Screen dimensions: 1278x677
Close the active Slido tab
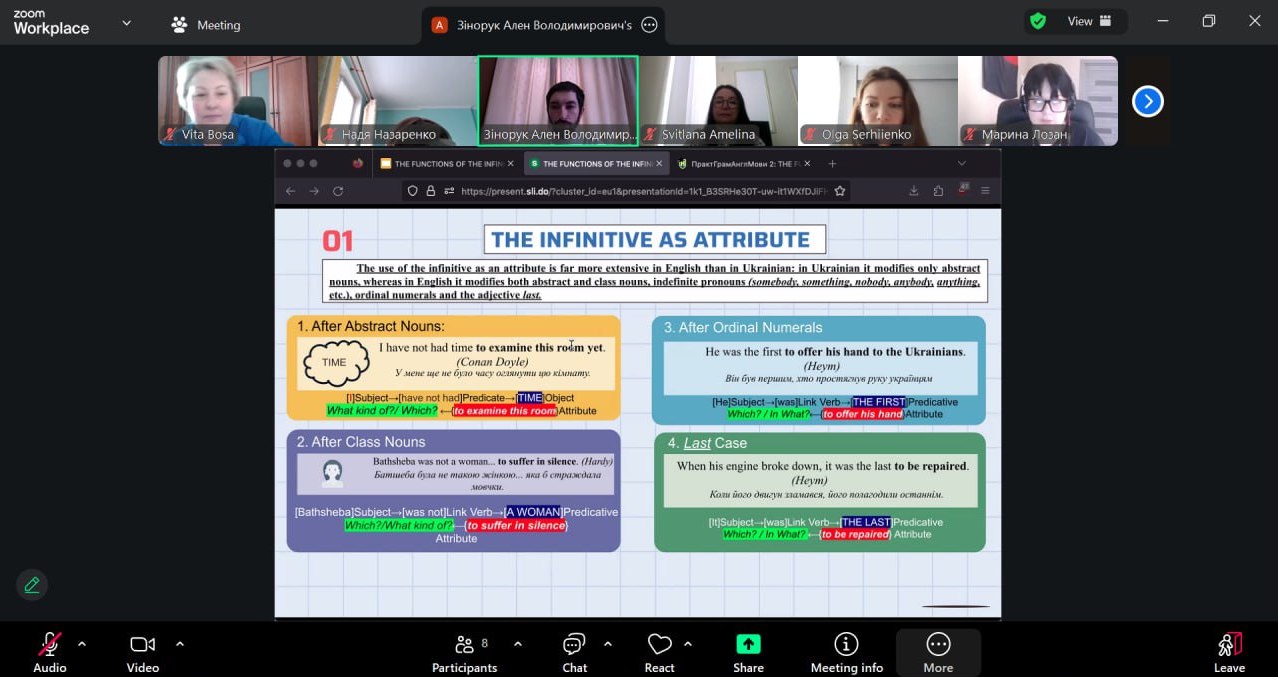click(x=660, y=164)
